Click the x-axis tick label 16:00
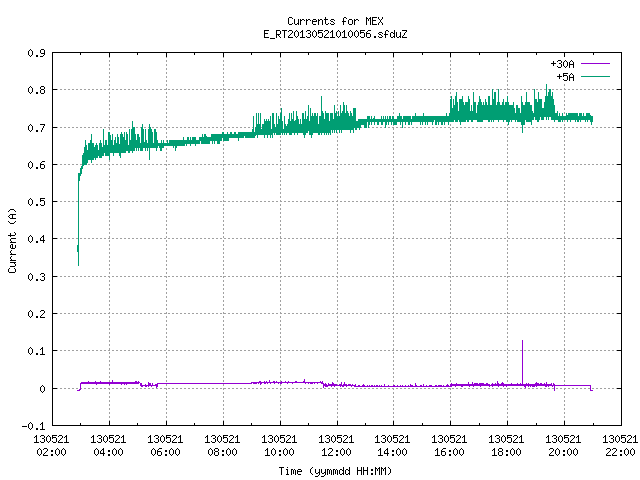This screenshot has width=640, height=480. click(449, 452)
